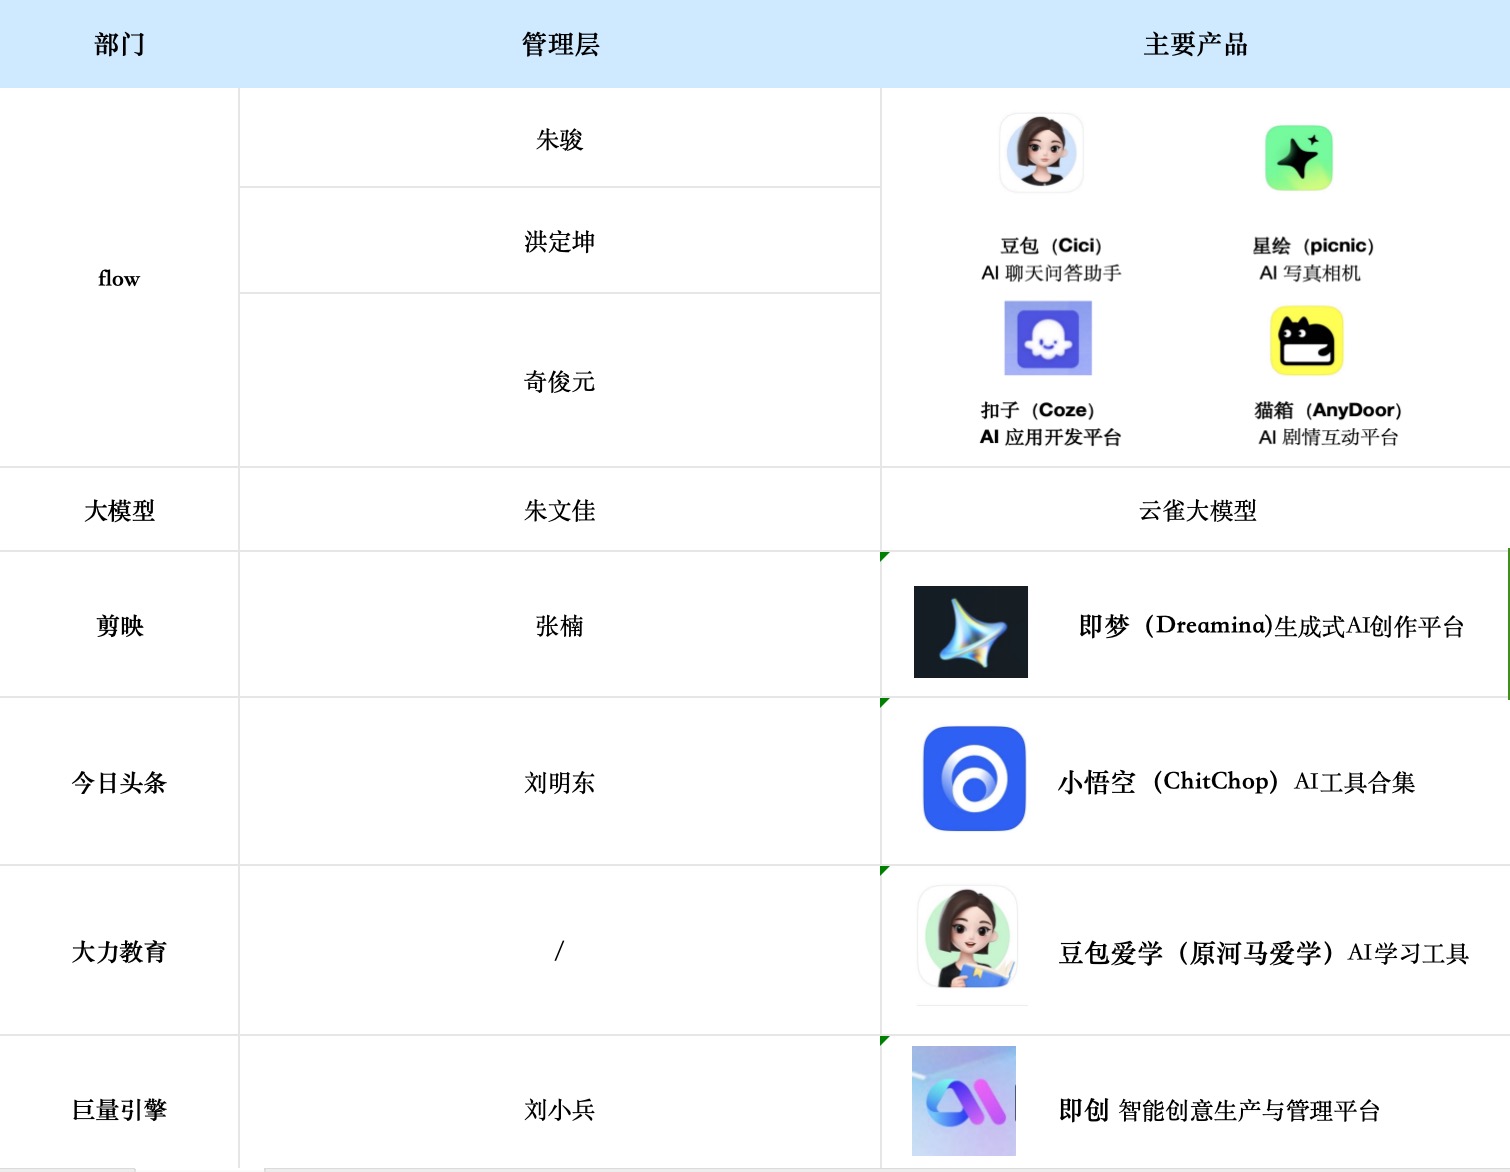Click the 豆包爱学 product text
Screen dimensions: 1510x1172
click(1263, 953)
